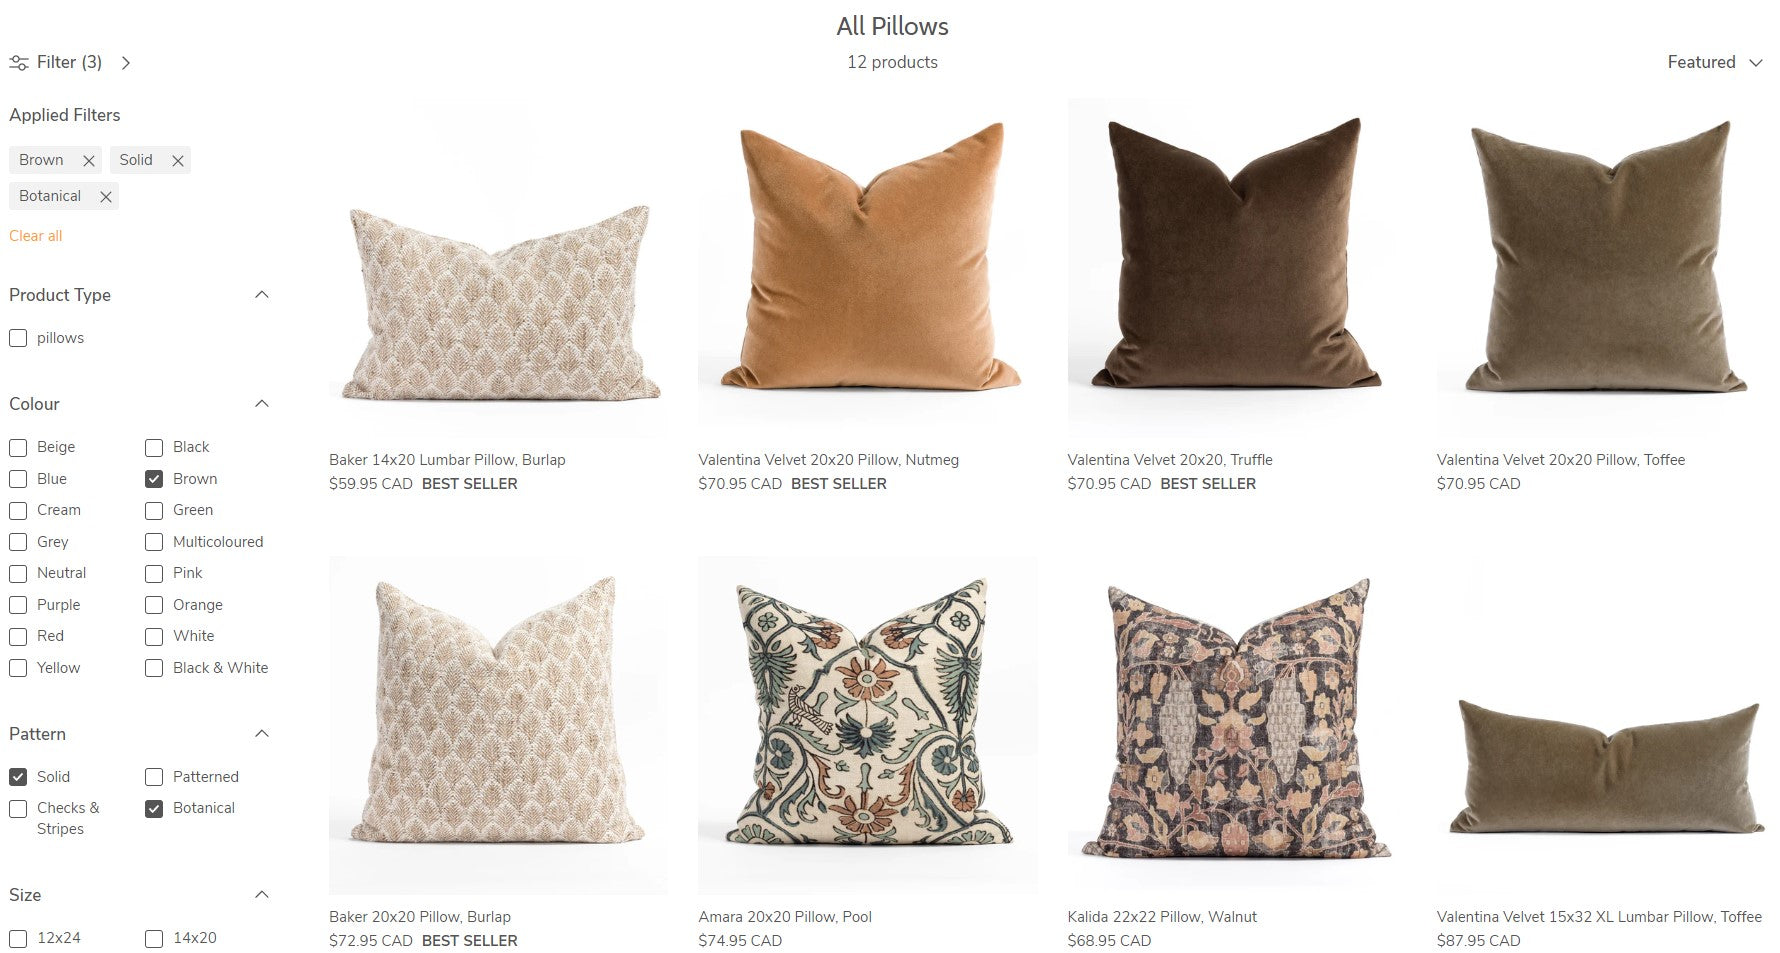Enable the Checks & Stripes checkbox
This screenshot has height=953, width=1780.
[18, 808]
